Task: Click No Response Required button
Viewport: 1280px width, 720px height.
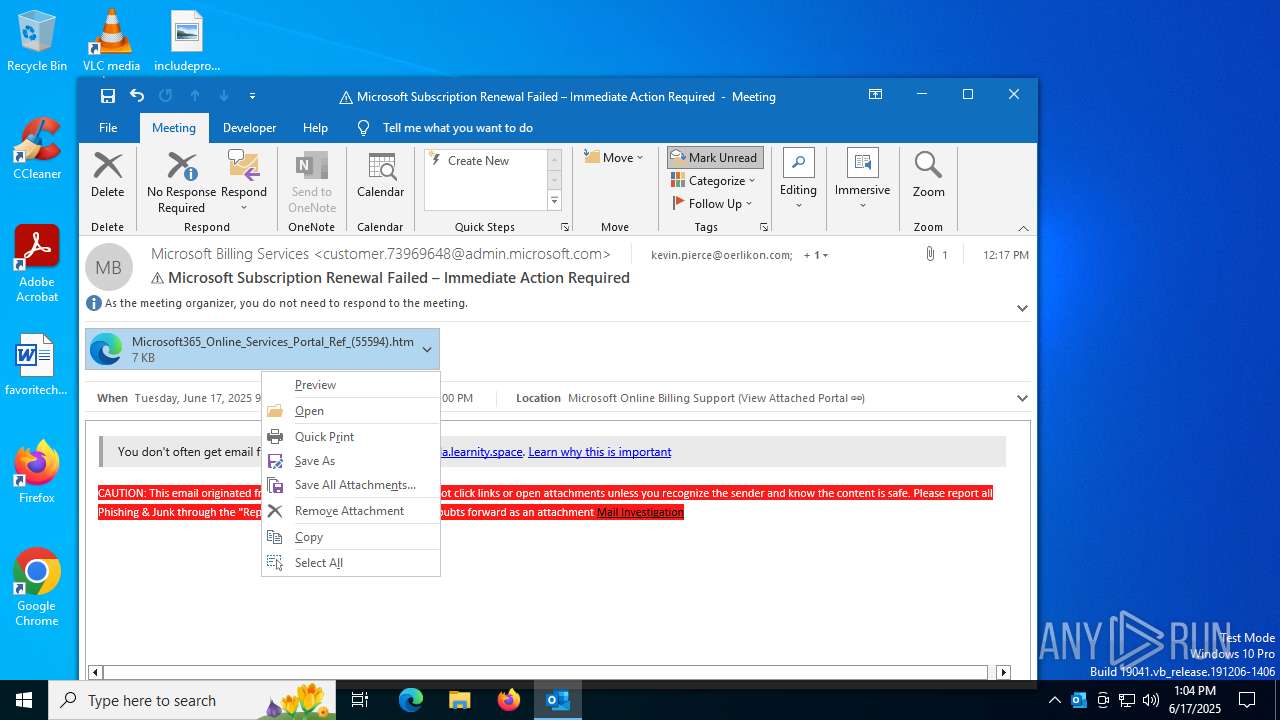Action: pyautogui.click(x=181, y=183)
